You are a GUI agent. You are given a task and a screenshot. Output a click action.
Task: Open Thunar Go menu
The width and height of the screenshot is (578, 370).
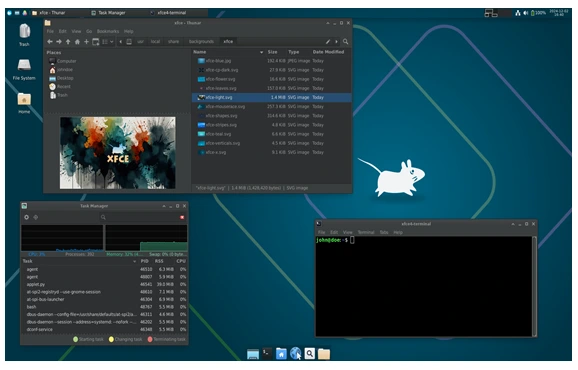click(x=89, y=31)
